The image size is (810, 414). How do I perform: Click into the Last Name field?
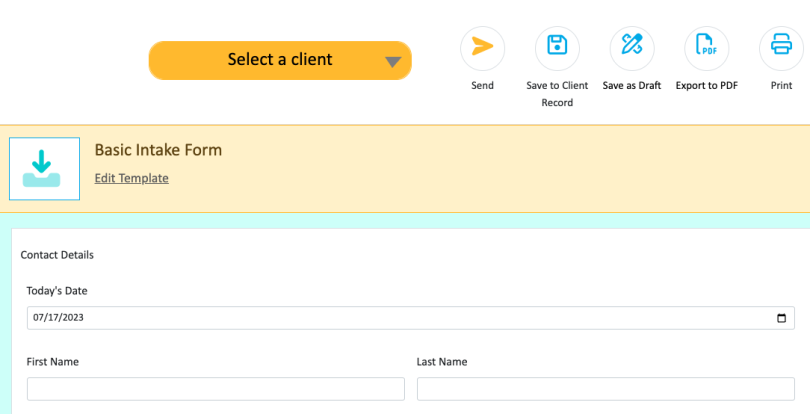click(x=605, y=389)
